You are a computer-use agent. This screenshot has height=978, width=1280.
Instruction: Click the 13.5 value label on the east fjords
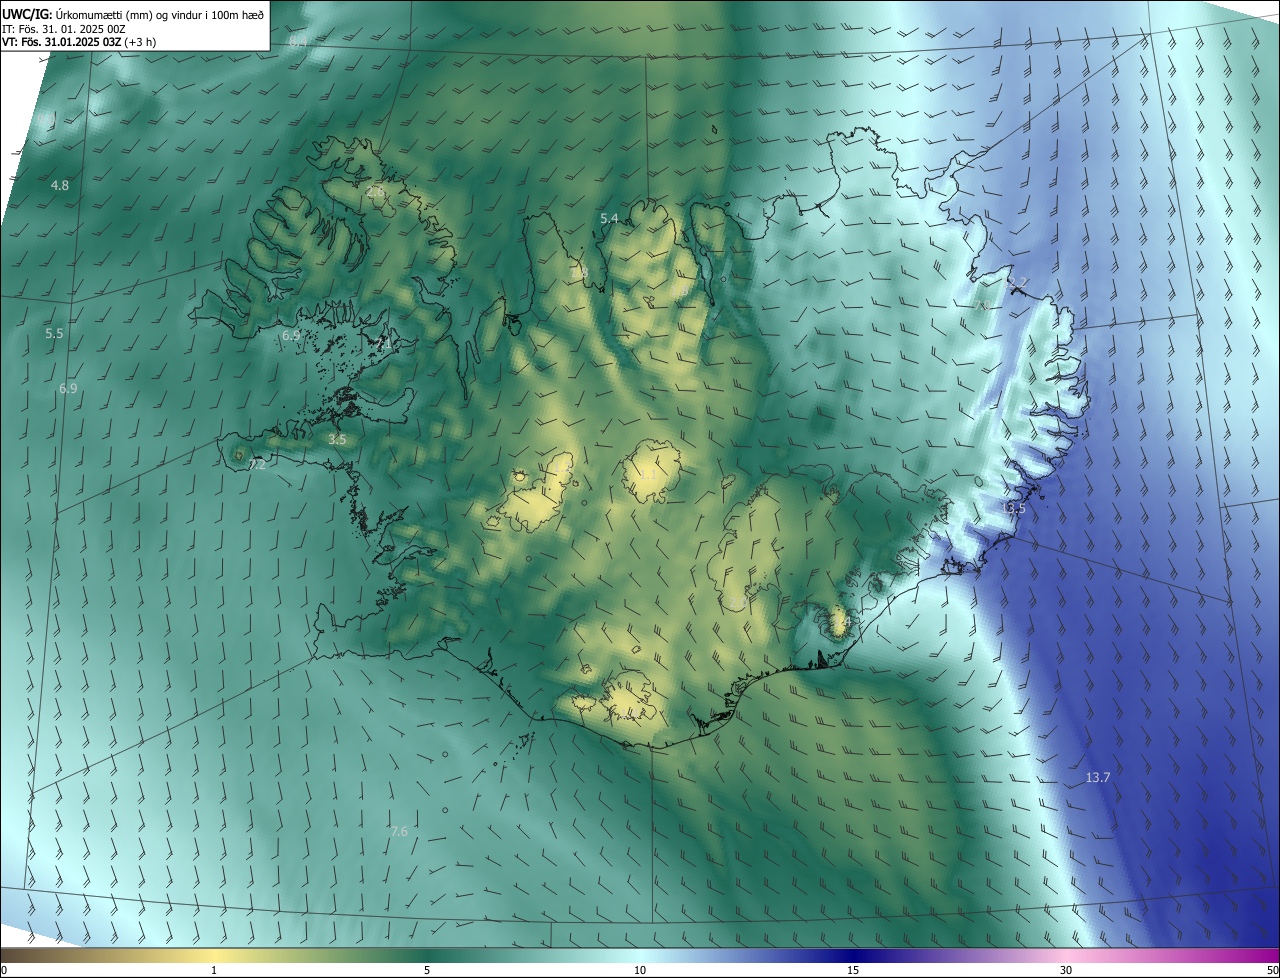(1014, 508)
